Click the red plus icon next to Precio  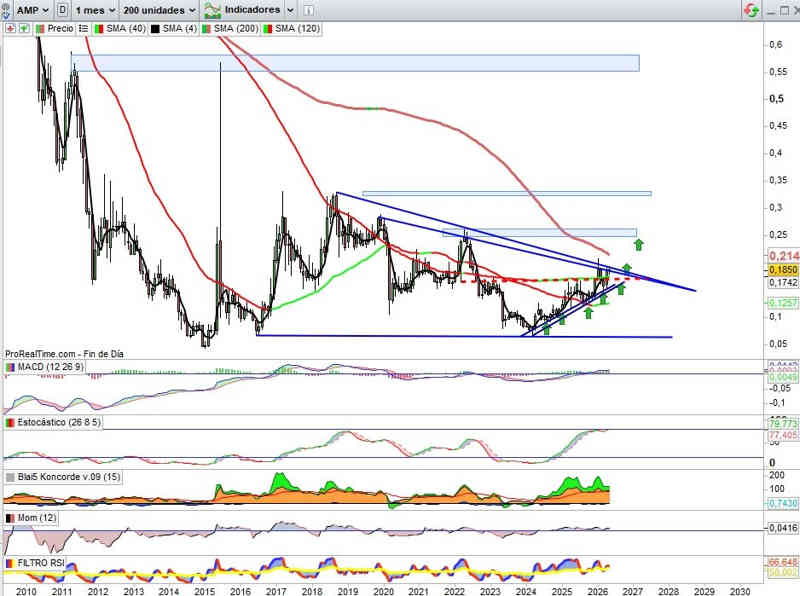click(x=10, y=29)
